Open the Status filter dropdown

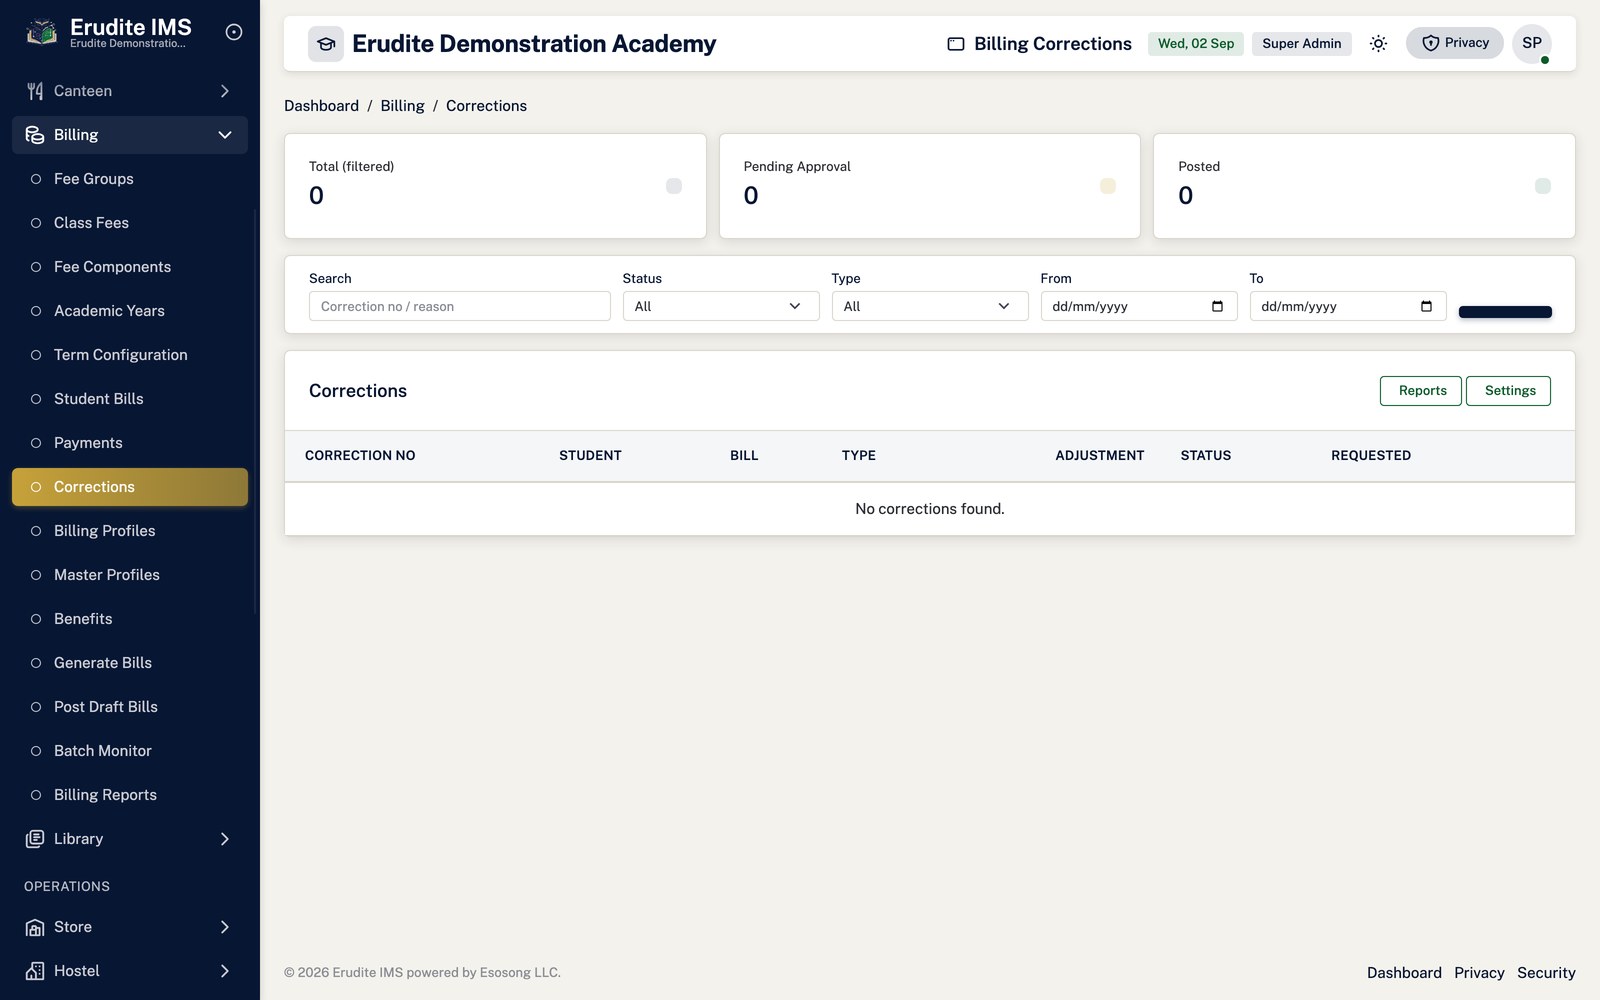click(721, 306)
